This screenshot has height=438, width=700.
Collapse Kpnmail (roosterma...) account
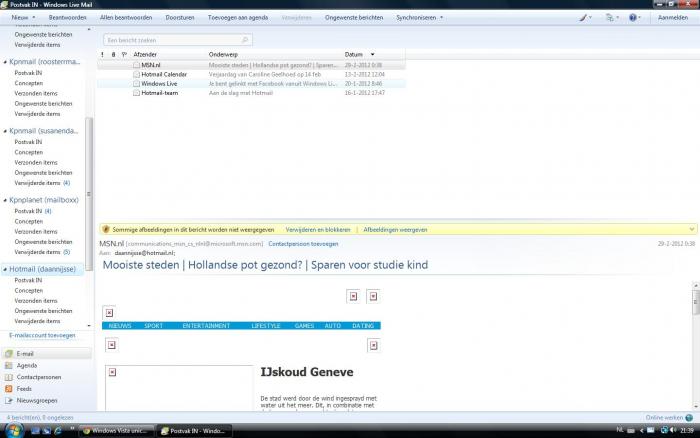[5, 62]
